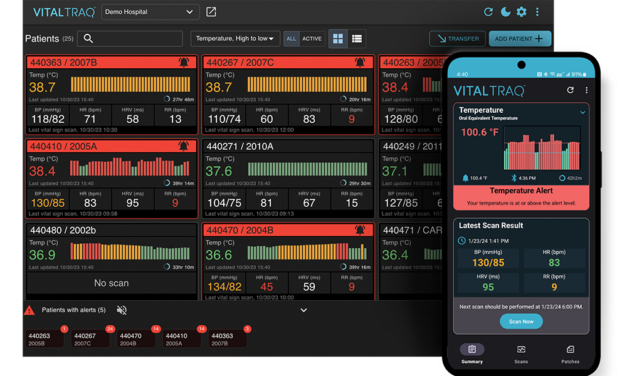Select the BP 134/82 reading on patient 440470
The image size is (627, 376).
coord(224,287)
